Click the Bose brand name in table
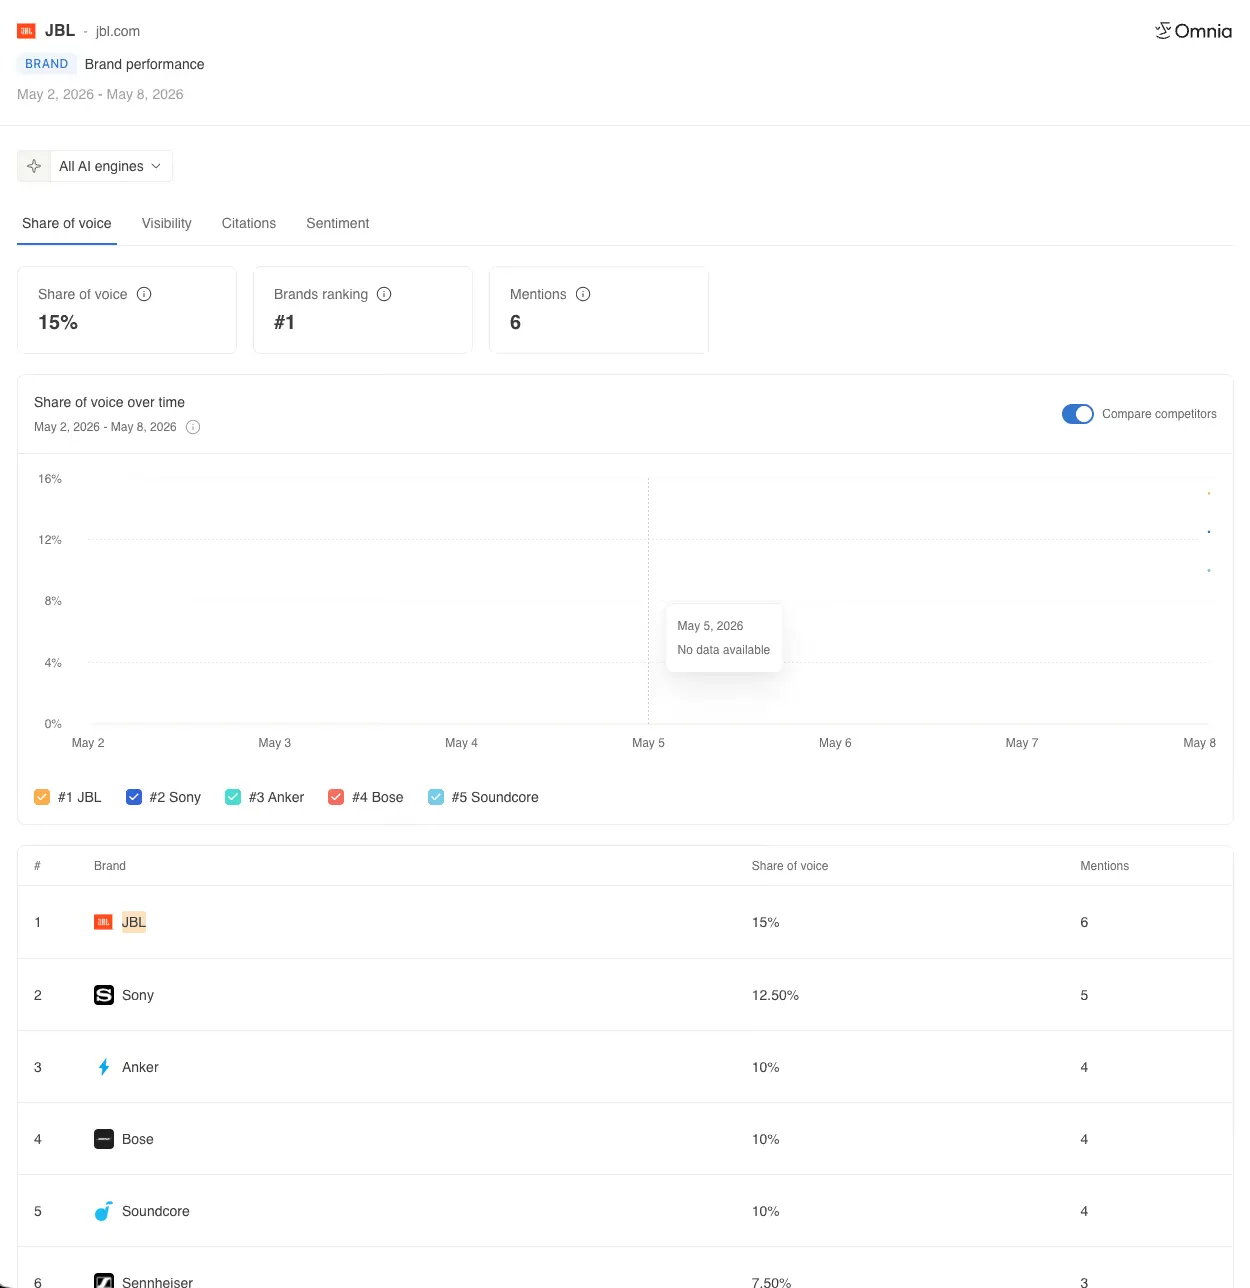 point(138,1139)
